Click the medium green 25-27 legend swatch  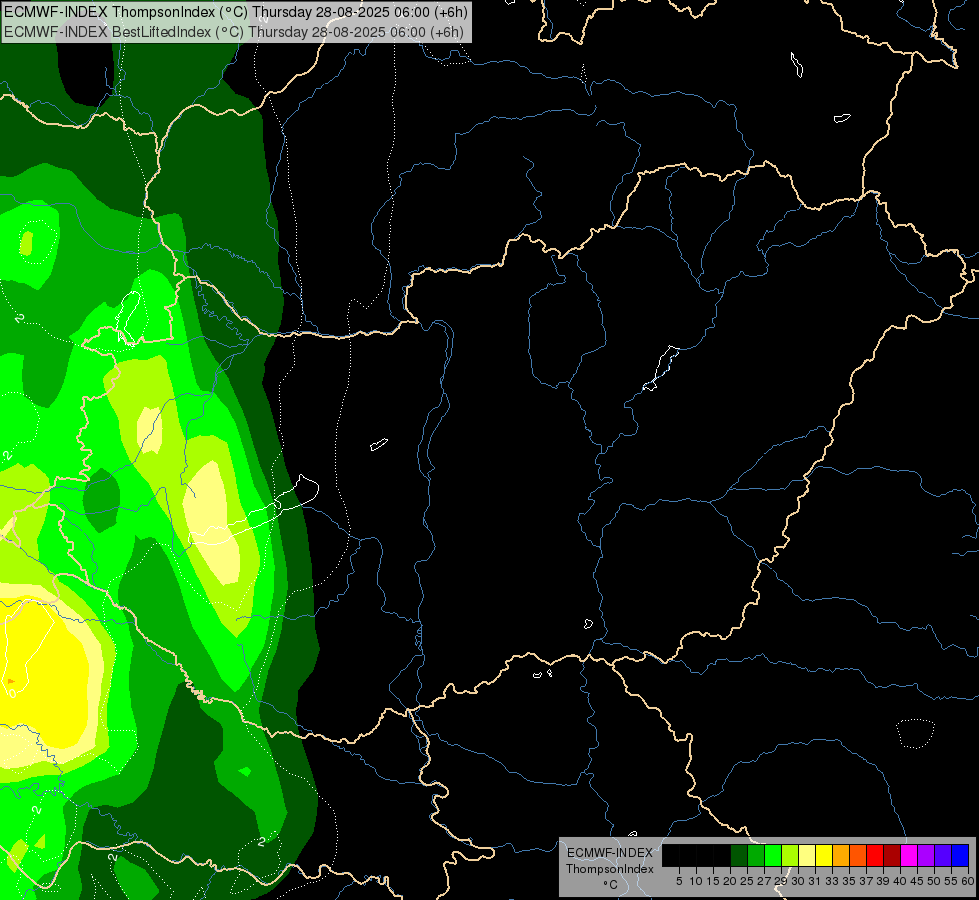tap(756, 855)
